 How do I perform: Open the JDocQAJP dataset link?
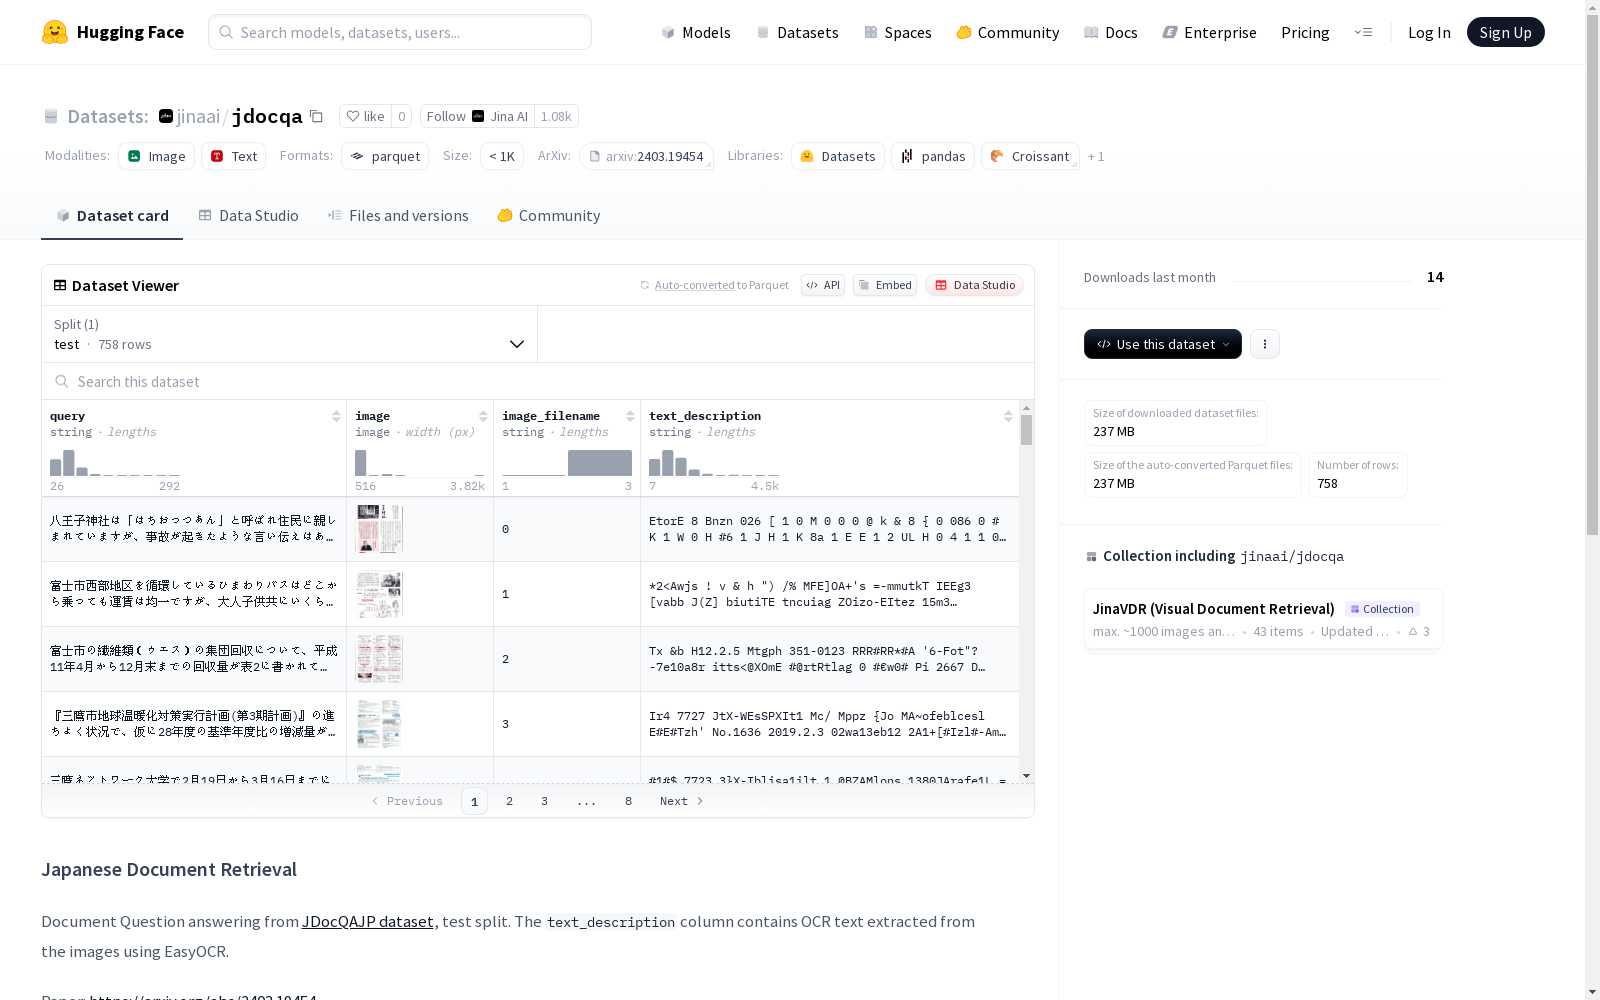coord(368,921)
